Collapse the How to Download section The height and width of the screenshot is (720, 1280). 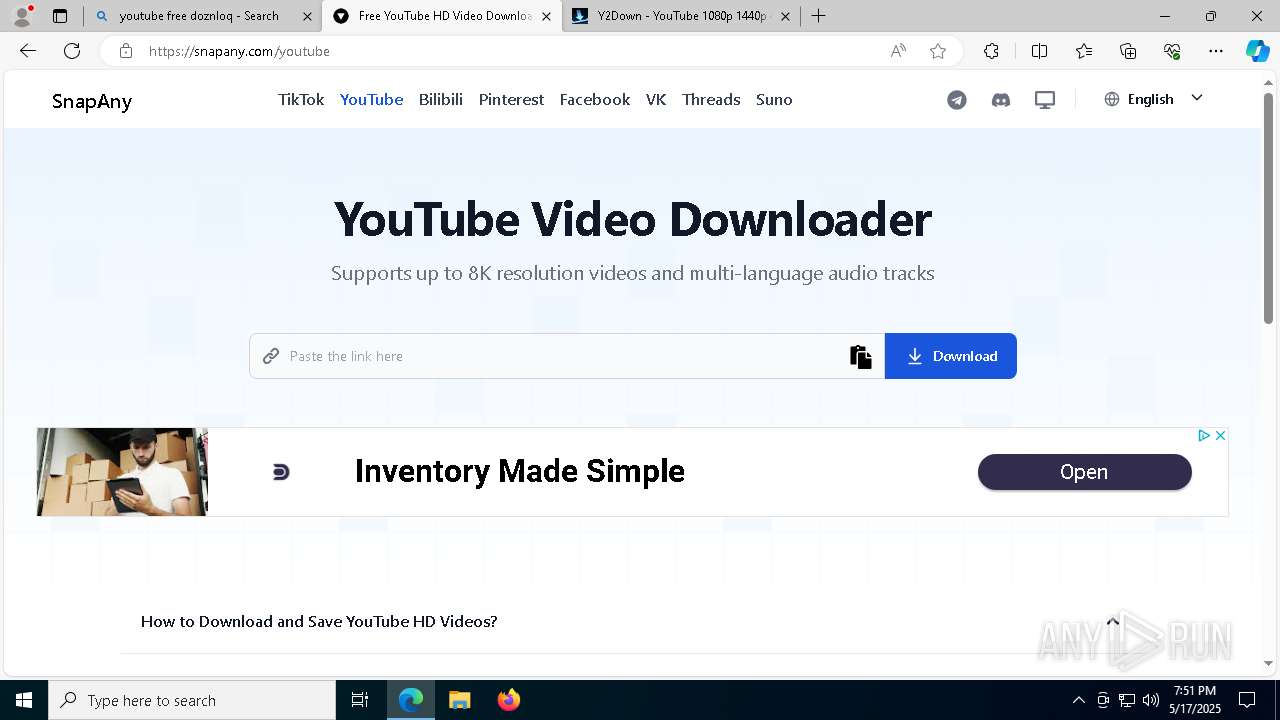[1112, 621]
